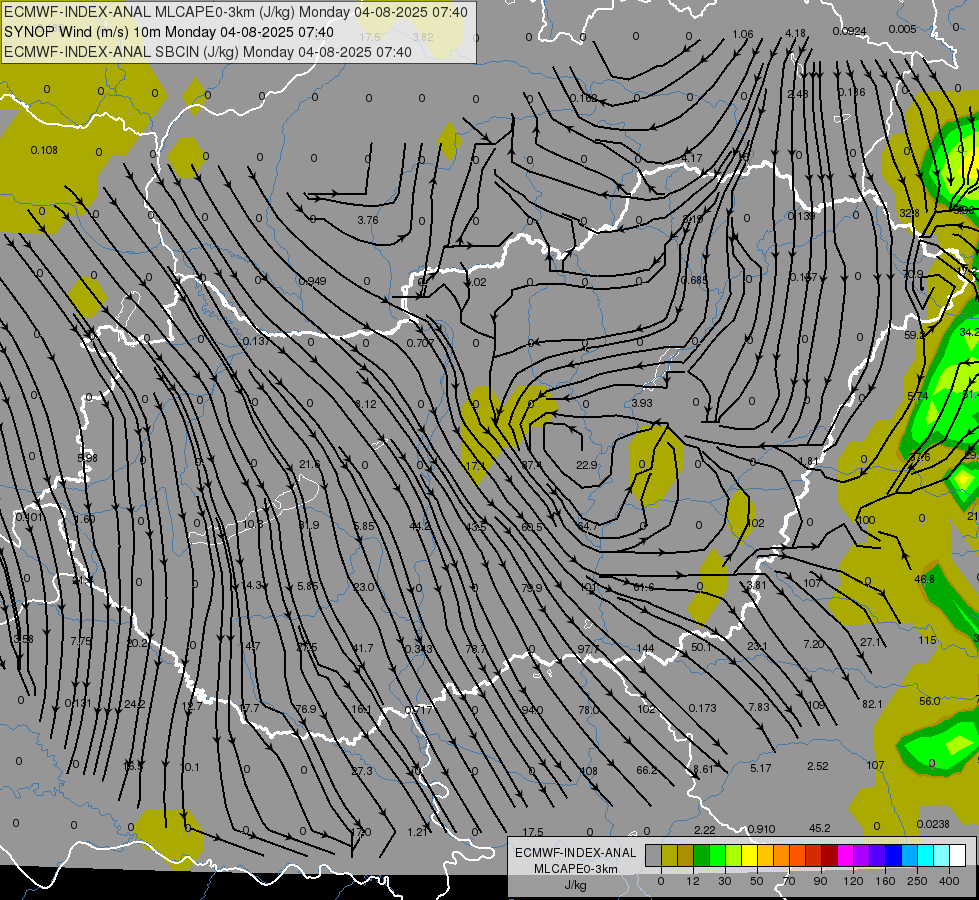Click the '50' legend scale label
The width and height of the screenshot is (979, 900).
click(757, 881)
